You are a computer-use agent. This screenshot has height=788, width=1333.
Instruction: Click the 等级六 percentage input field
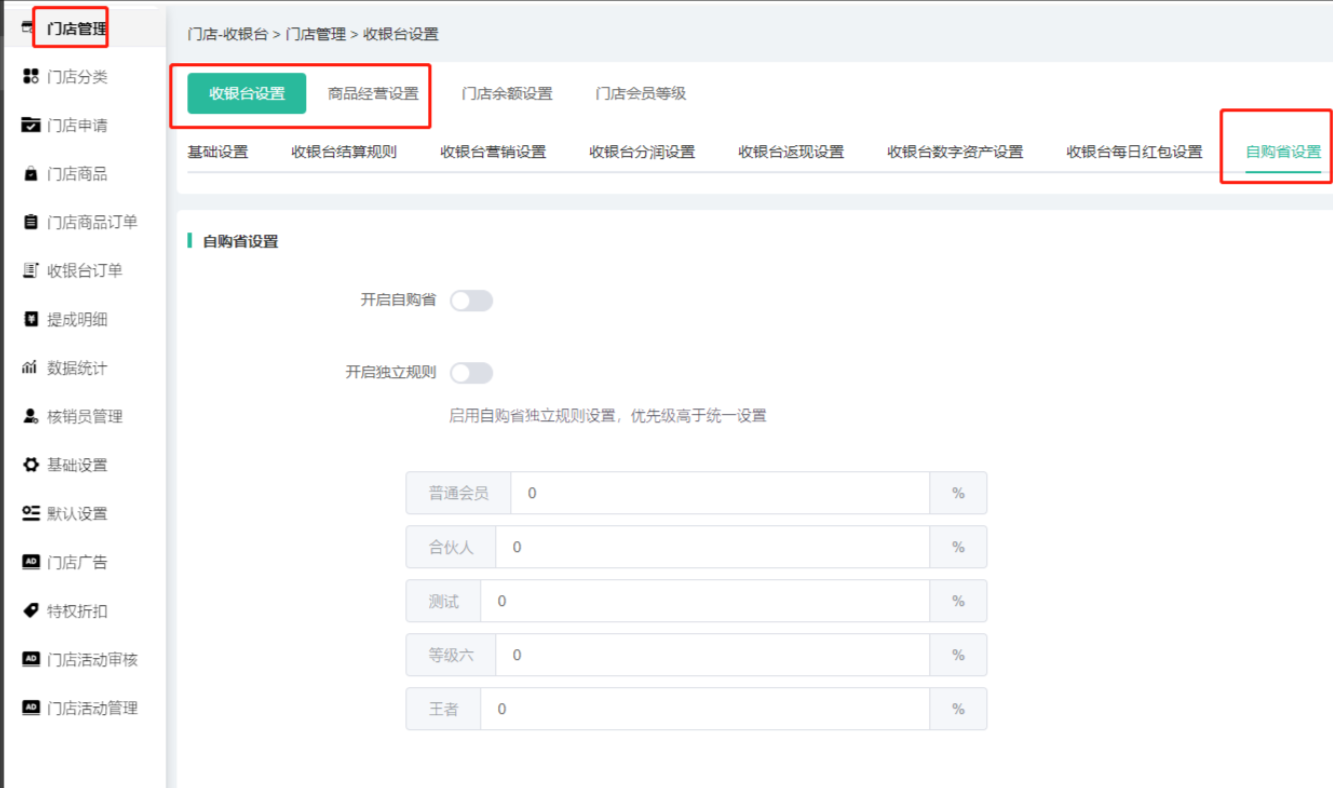click(712, 655)
